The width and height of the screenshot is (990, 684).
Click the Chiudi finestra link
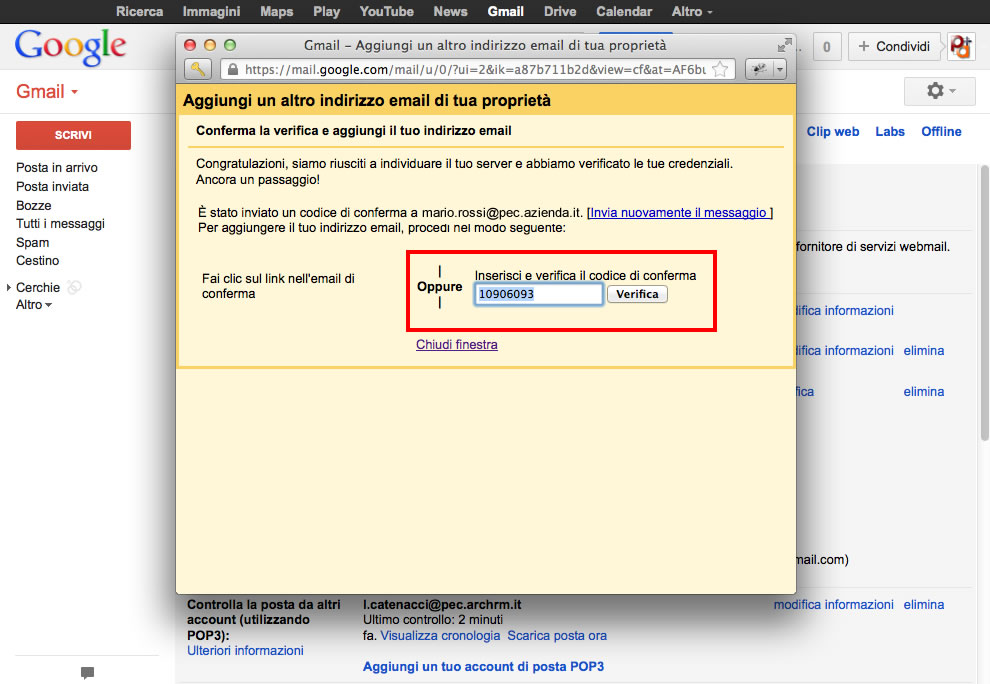456,345
